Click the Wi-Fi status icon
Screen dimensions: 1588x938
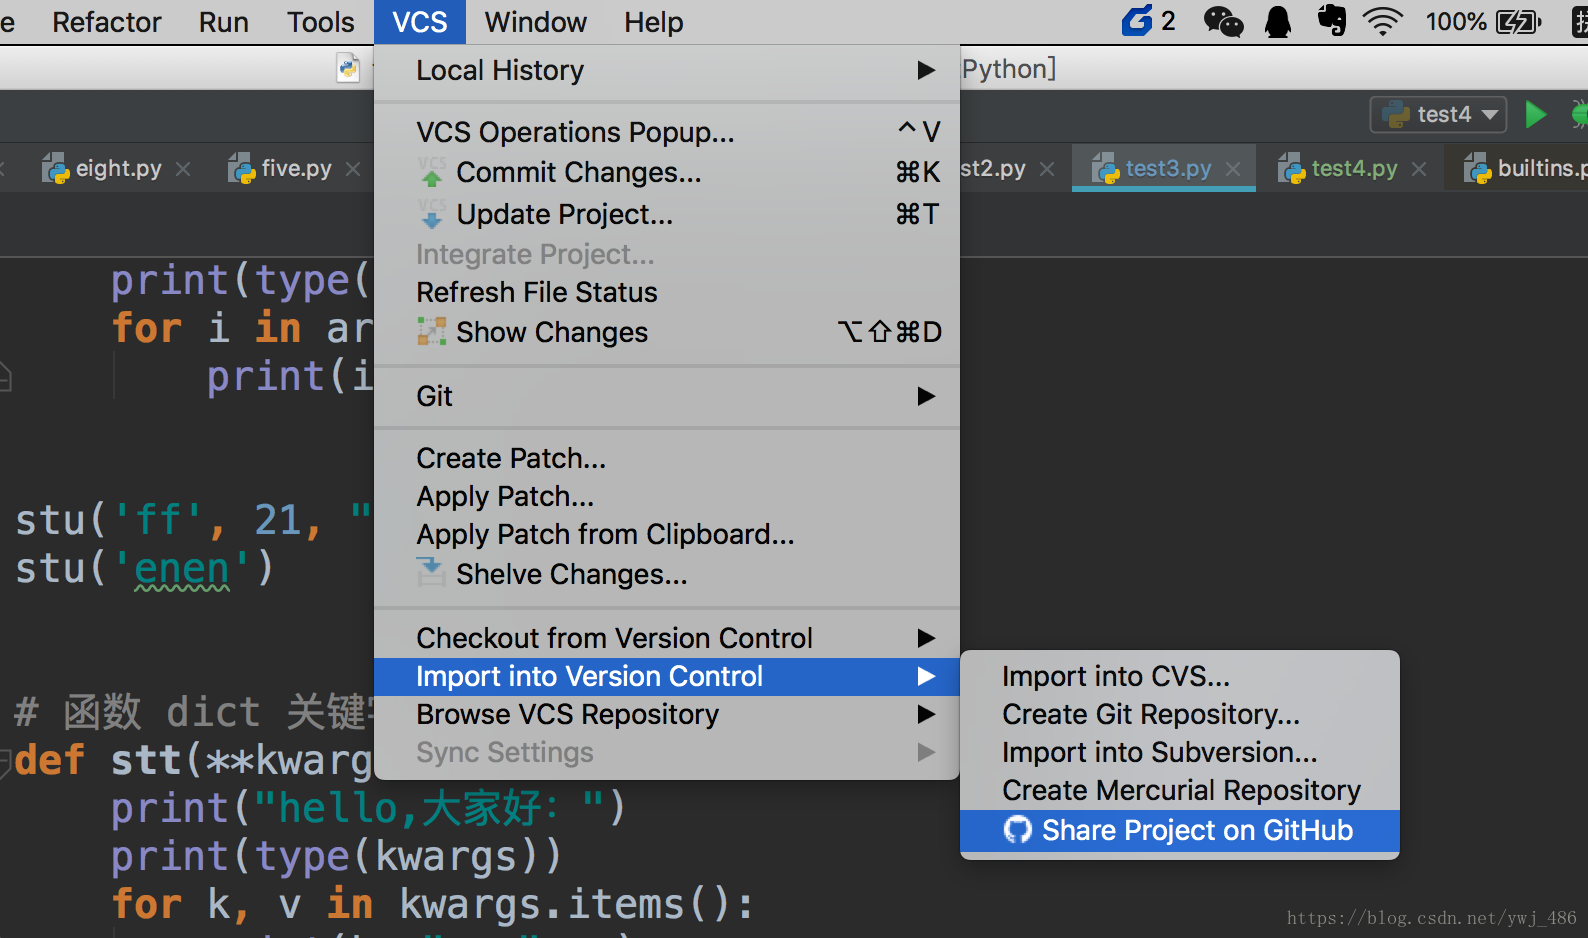click(1383, 21)
